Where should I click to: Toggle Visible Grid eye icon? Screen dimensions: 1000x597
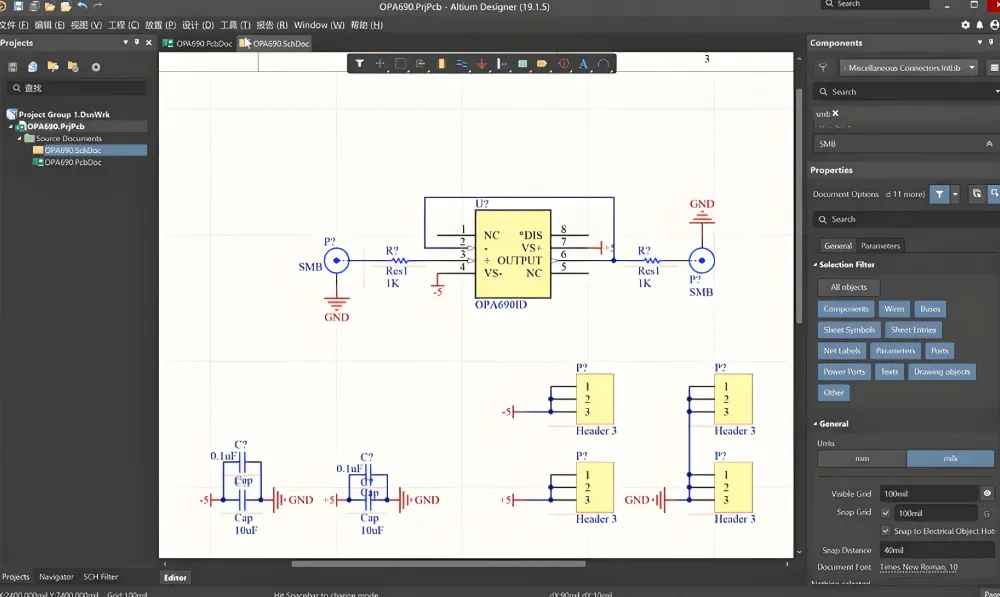coord(986,494)
